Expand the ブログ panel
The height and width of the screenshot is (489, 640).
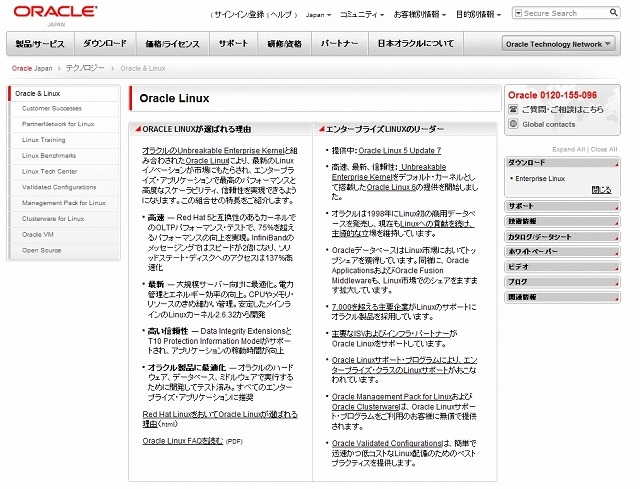[x=562, y=282]
